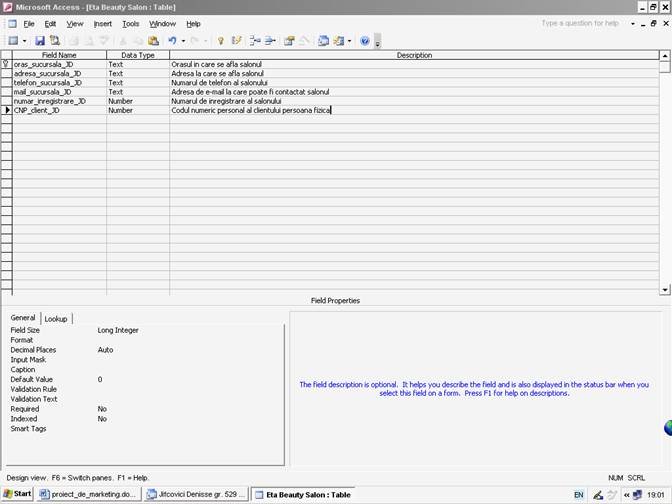Select the General properties tab
Viewport: 672px width, 504px height.
[23, 318]
